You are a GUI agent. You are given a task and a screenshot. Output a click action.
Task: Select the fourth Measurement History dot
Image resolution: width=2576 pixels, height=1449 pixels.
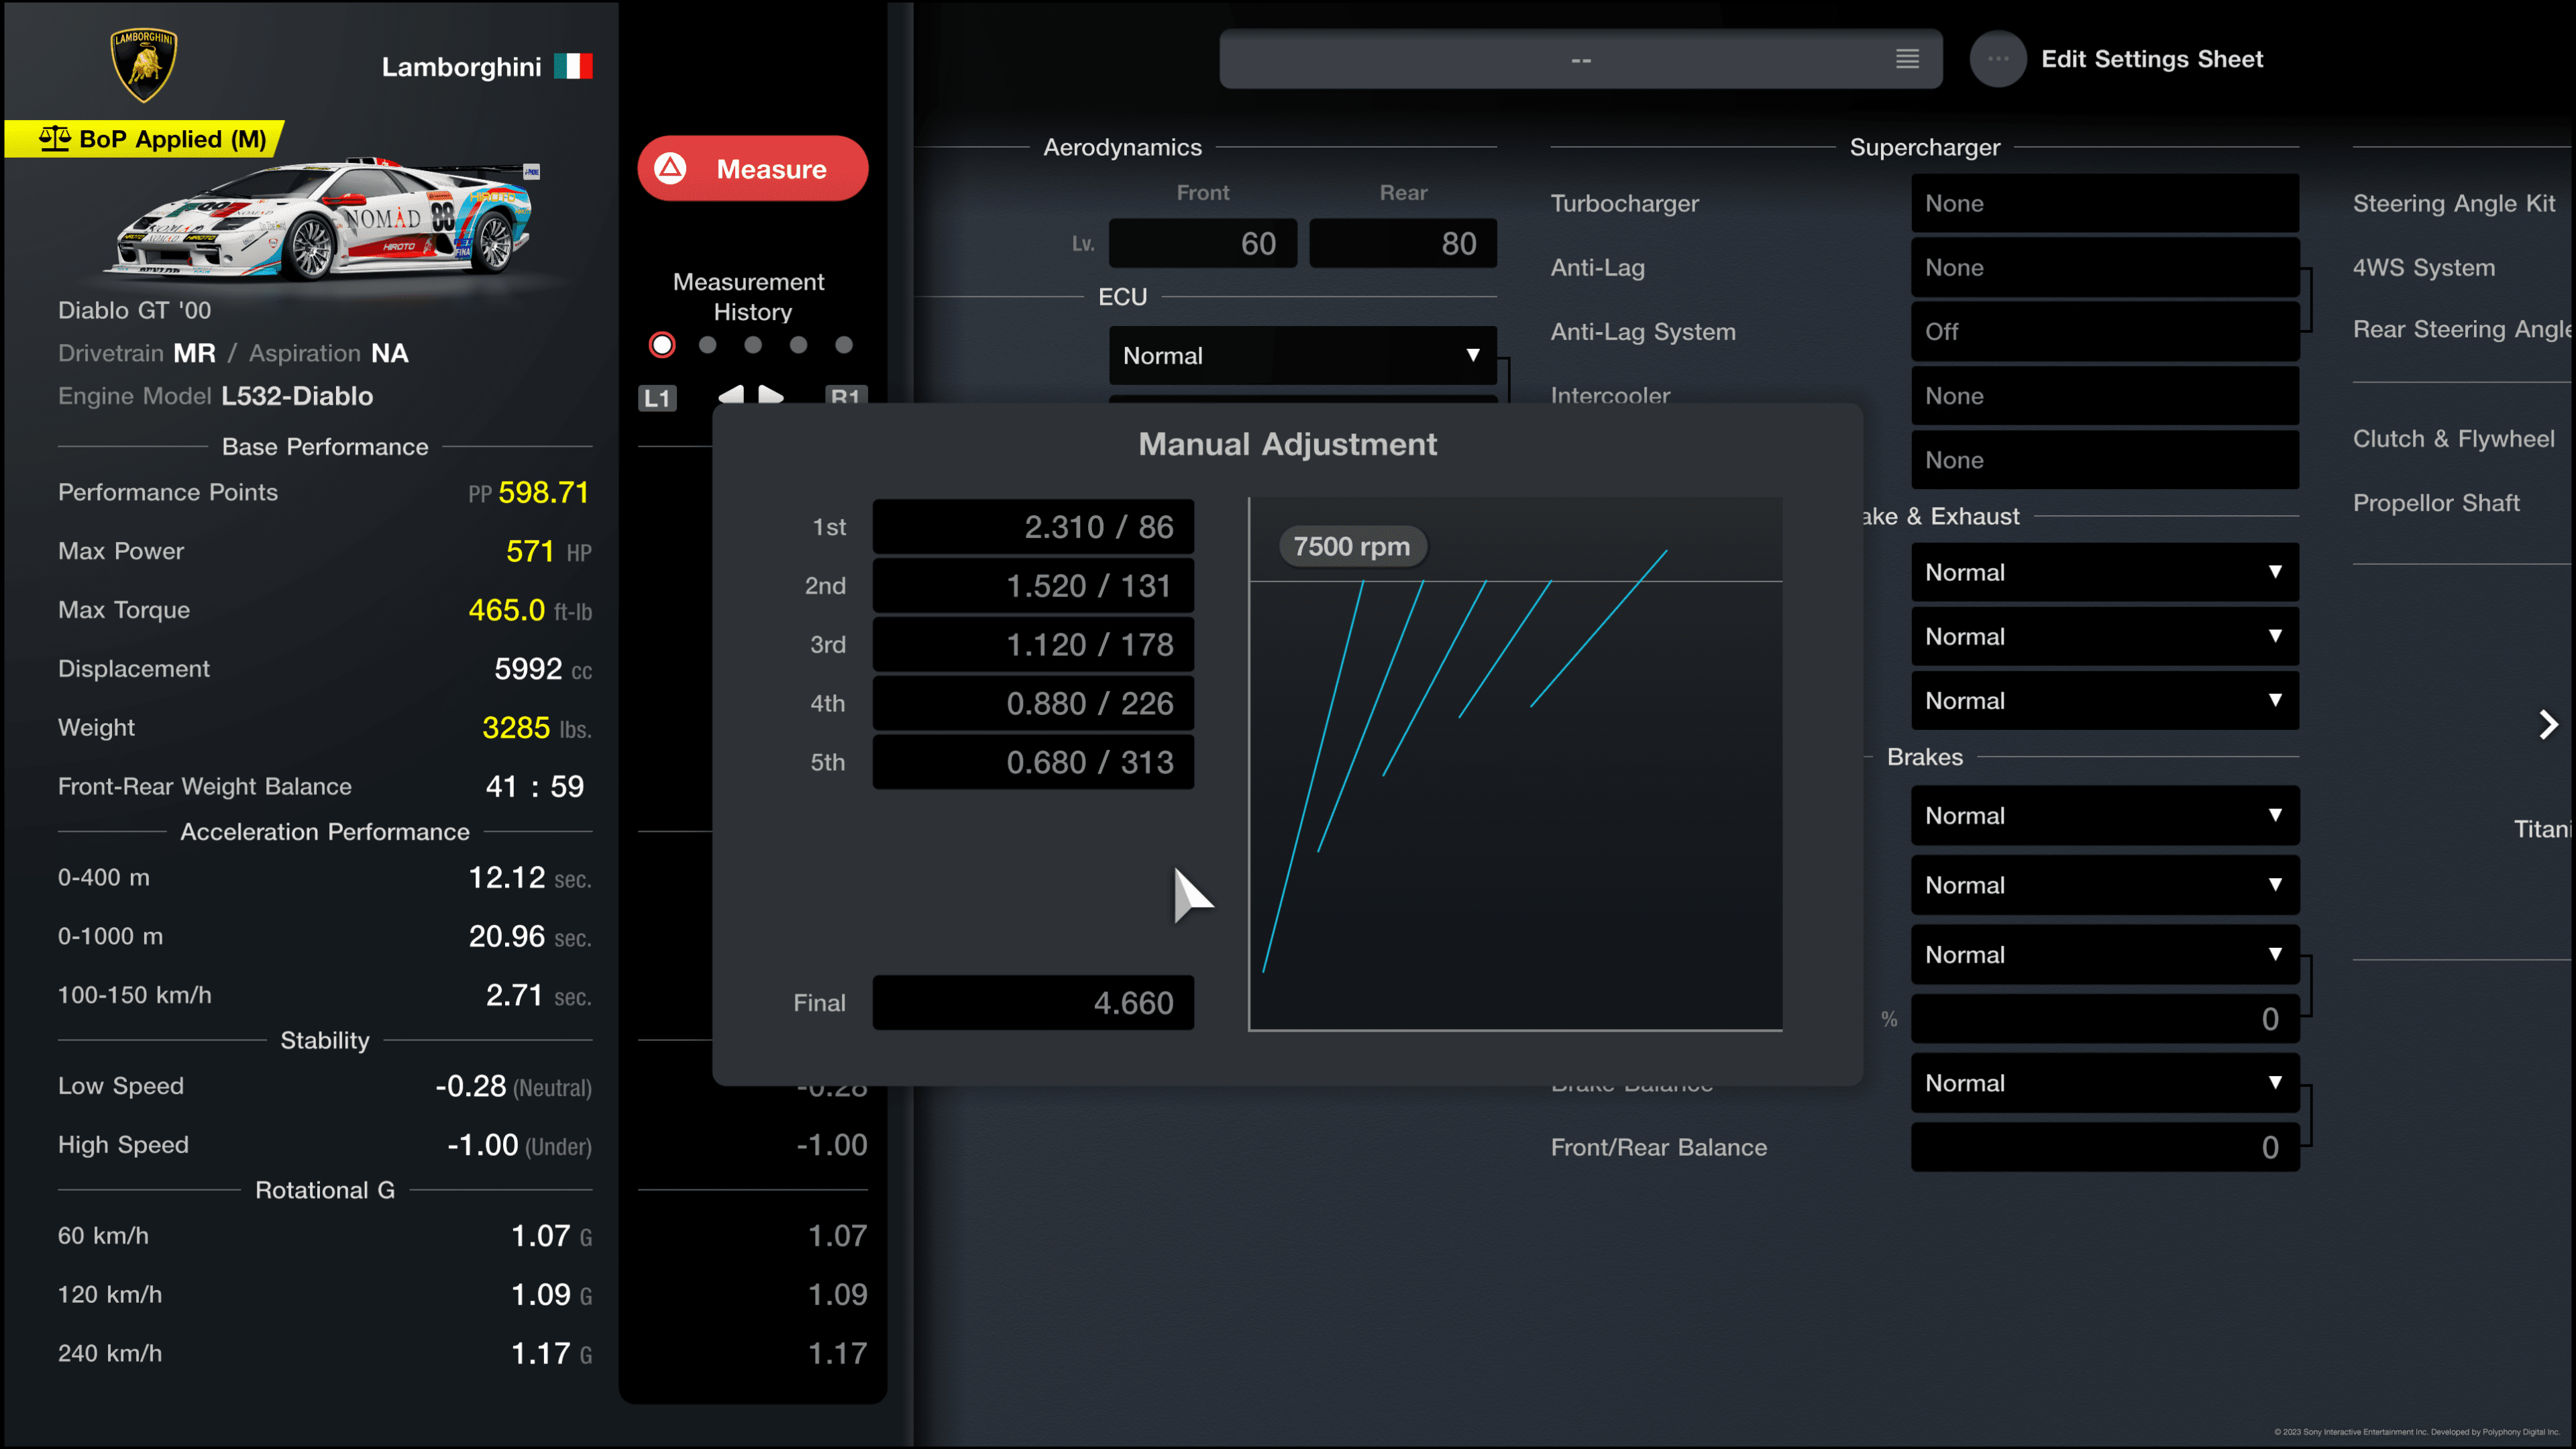(798, 345)
